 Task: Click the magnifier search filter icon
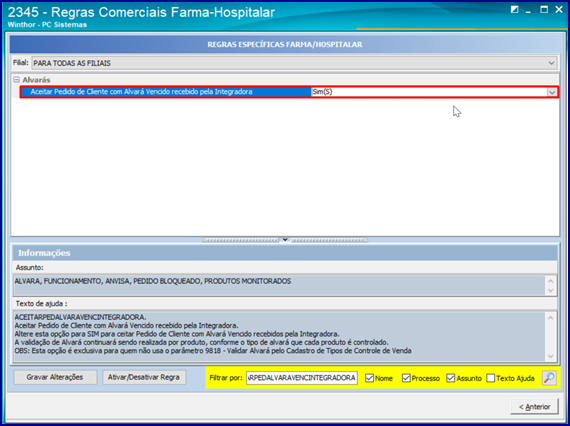coord(549,378)
